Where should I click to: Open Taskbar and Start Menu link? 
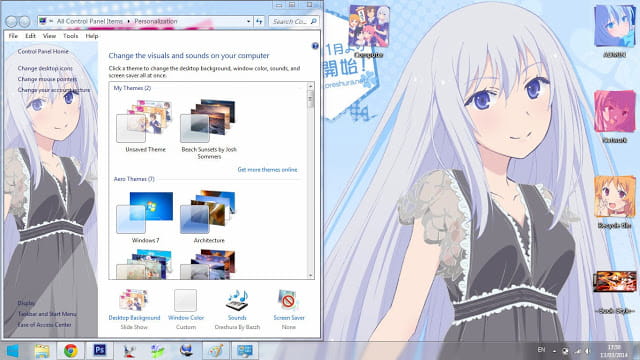(x=47, y=314)
